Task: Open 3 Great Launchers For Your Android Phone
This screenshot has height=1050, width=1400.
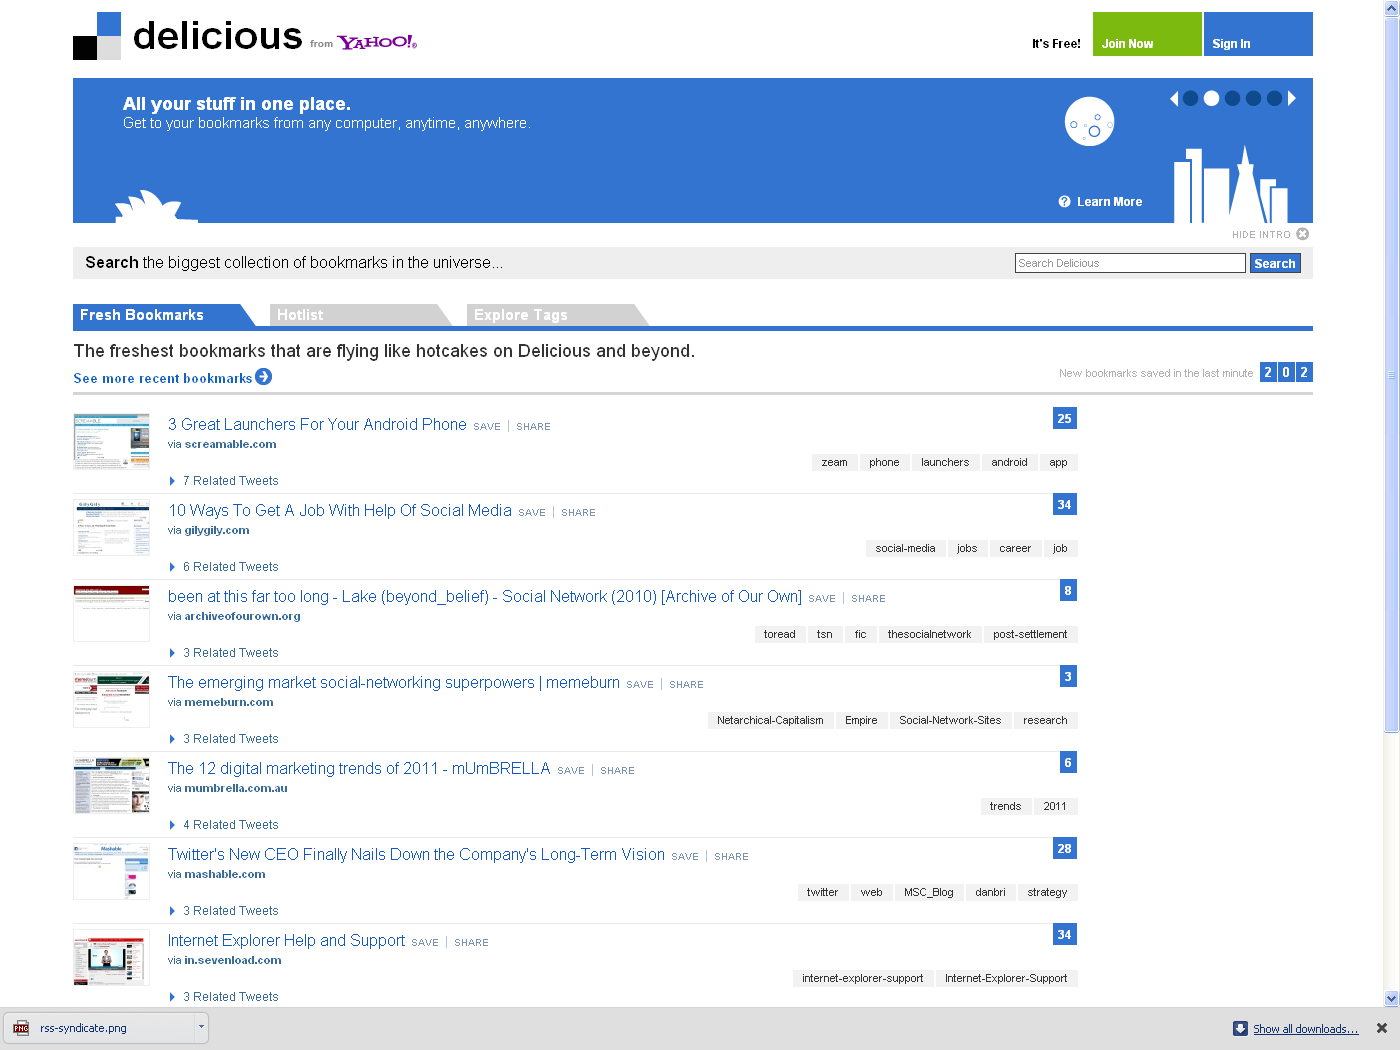Action: [x=317, y=424]
